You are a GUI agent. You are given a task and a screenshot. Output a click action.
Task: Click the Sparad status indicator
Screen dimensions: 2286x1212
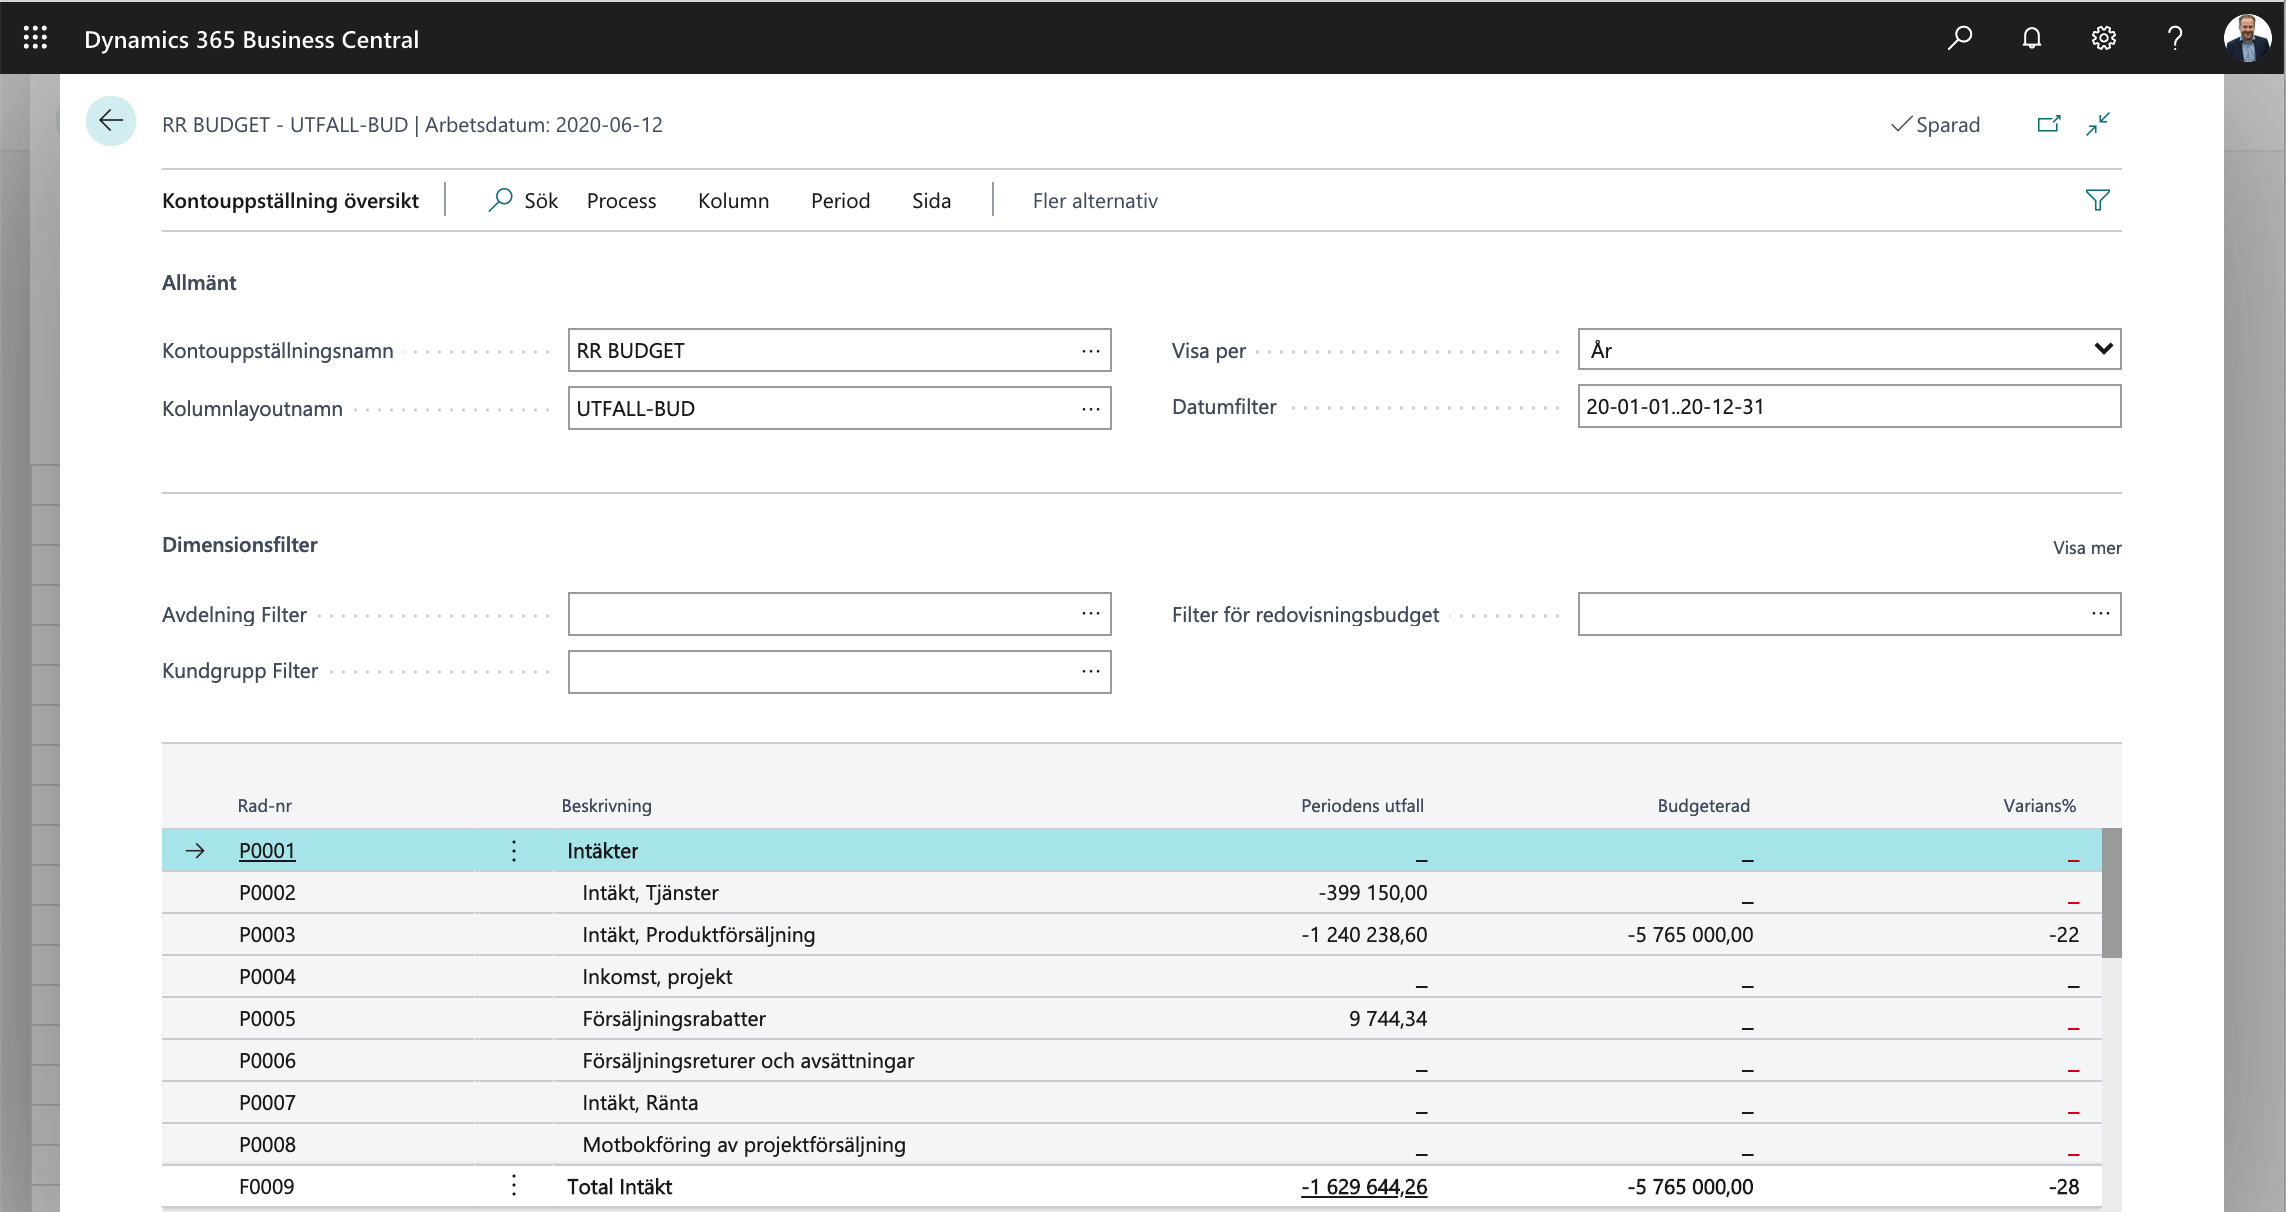click(x=1935, y=124)
